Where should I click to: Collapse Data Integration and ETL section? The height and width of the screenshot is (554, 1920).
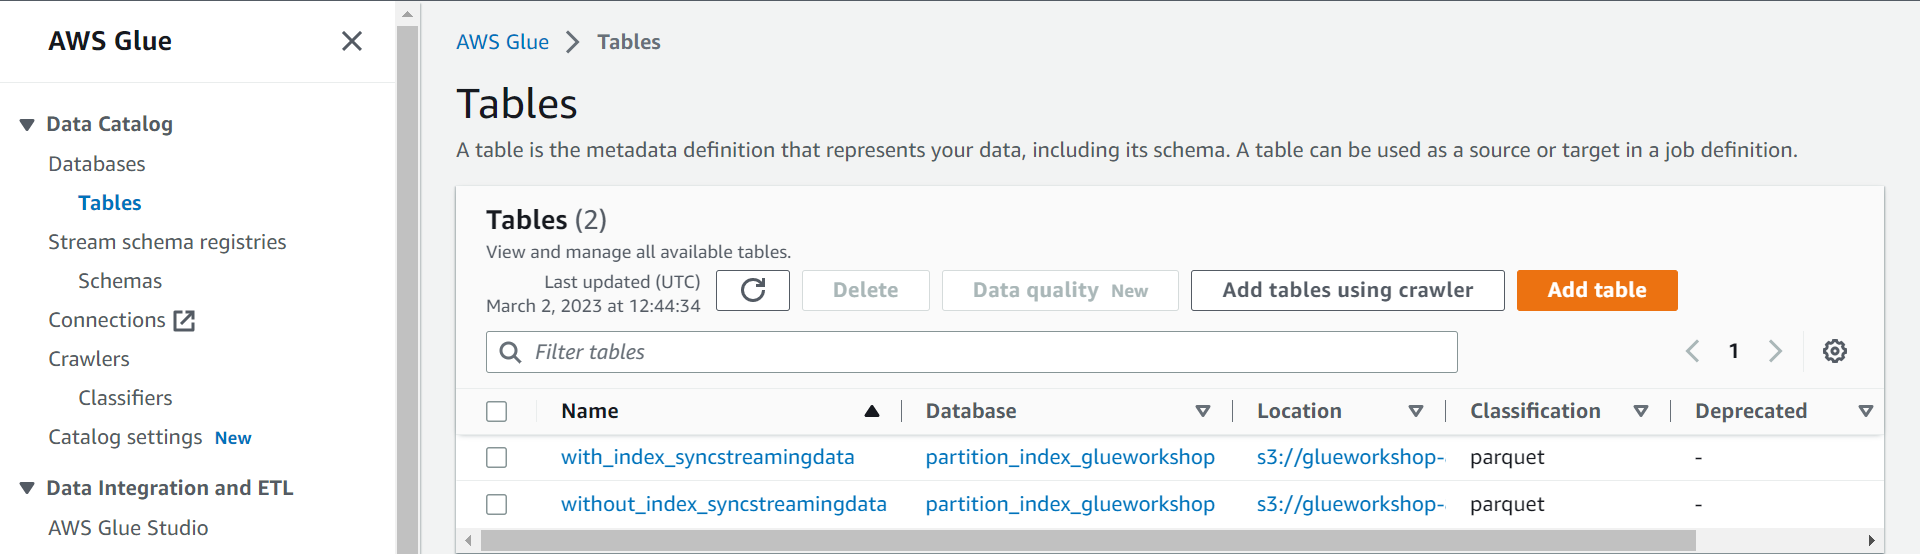[27, 488]
